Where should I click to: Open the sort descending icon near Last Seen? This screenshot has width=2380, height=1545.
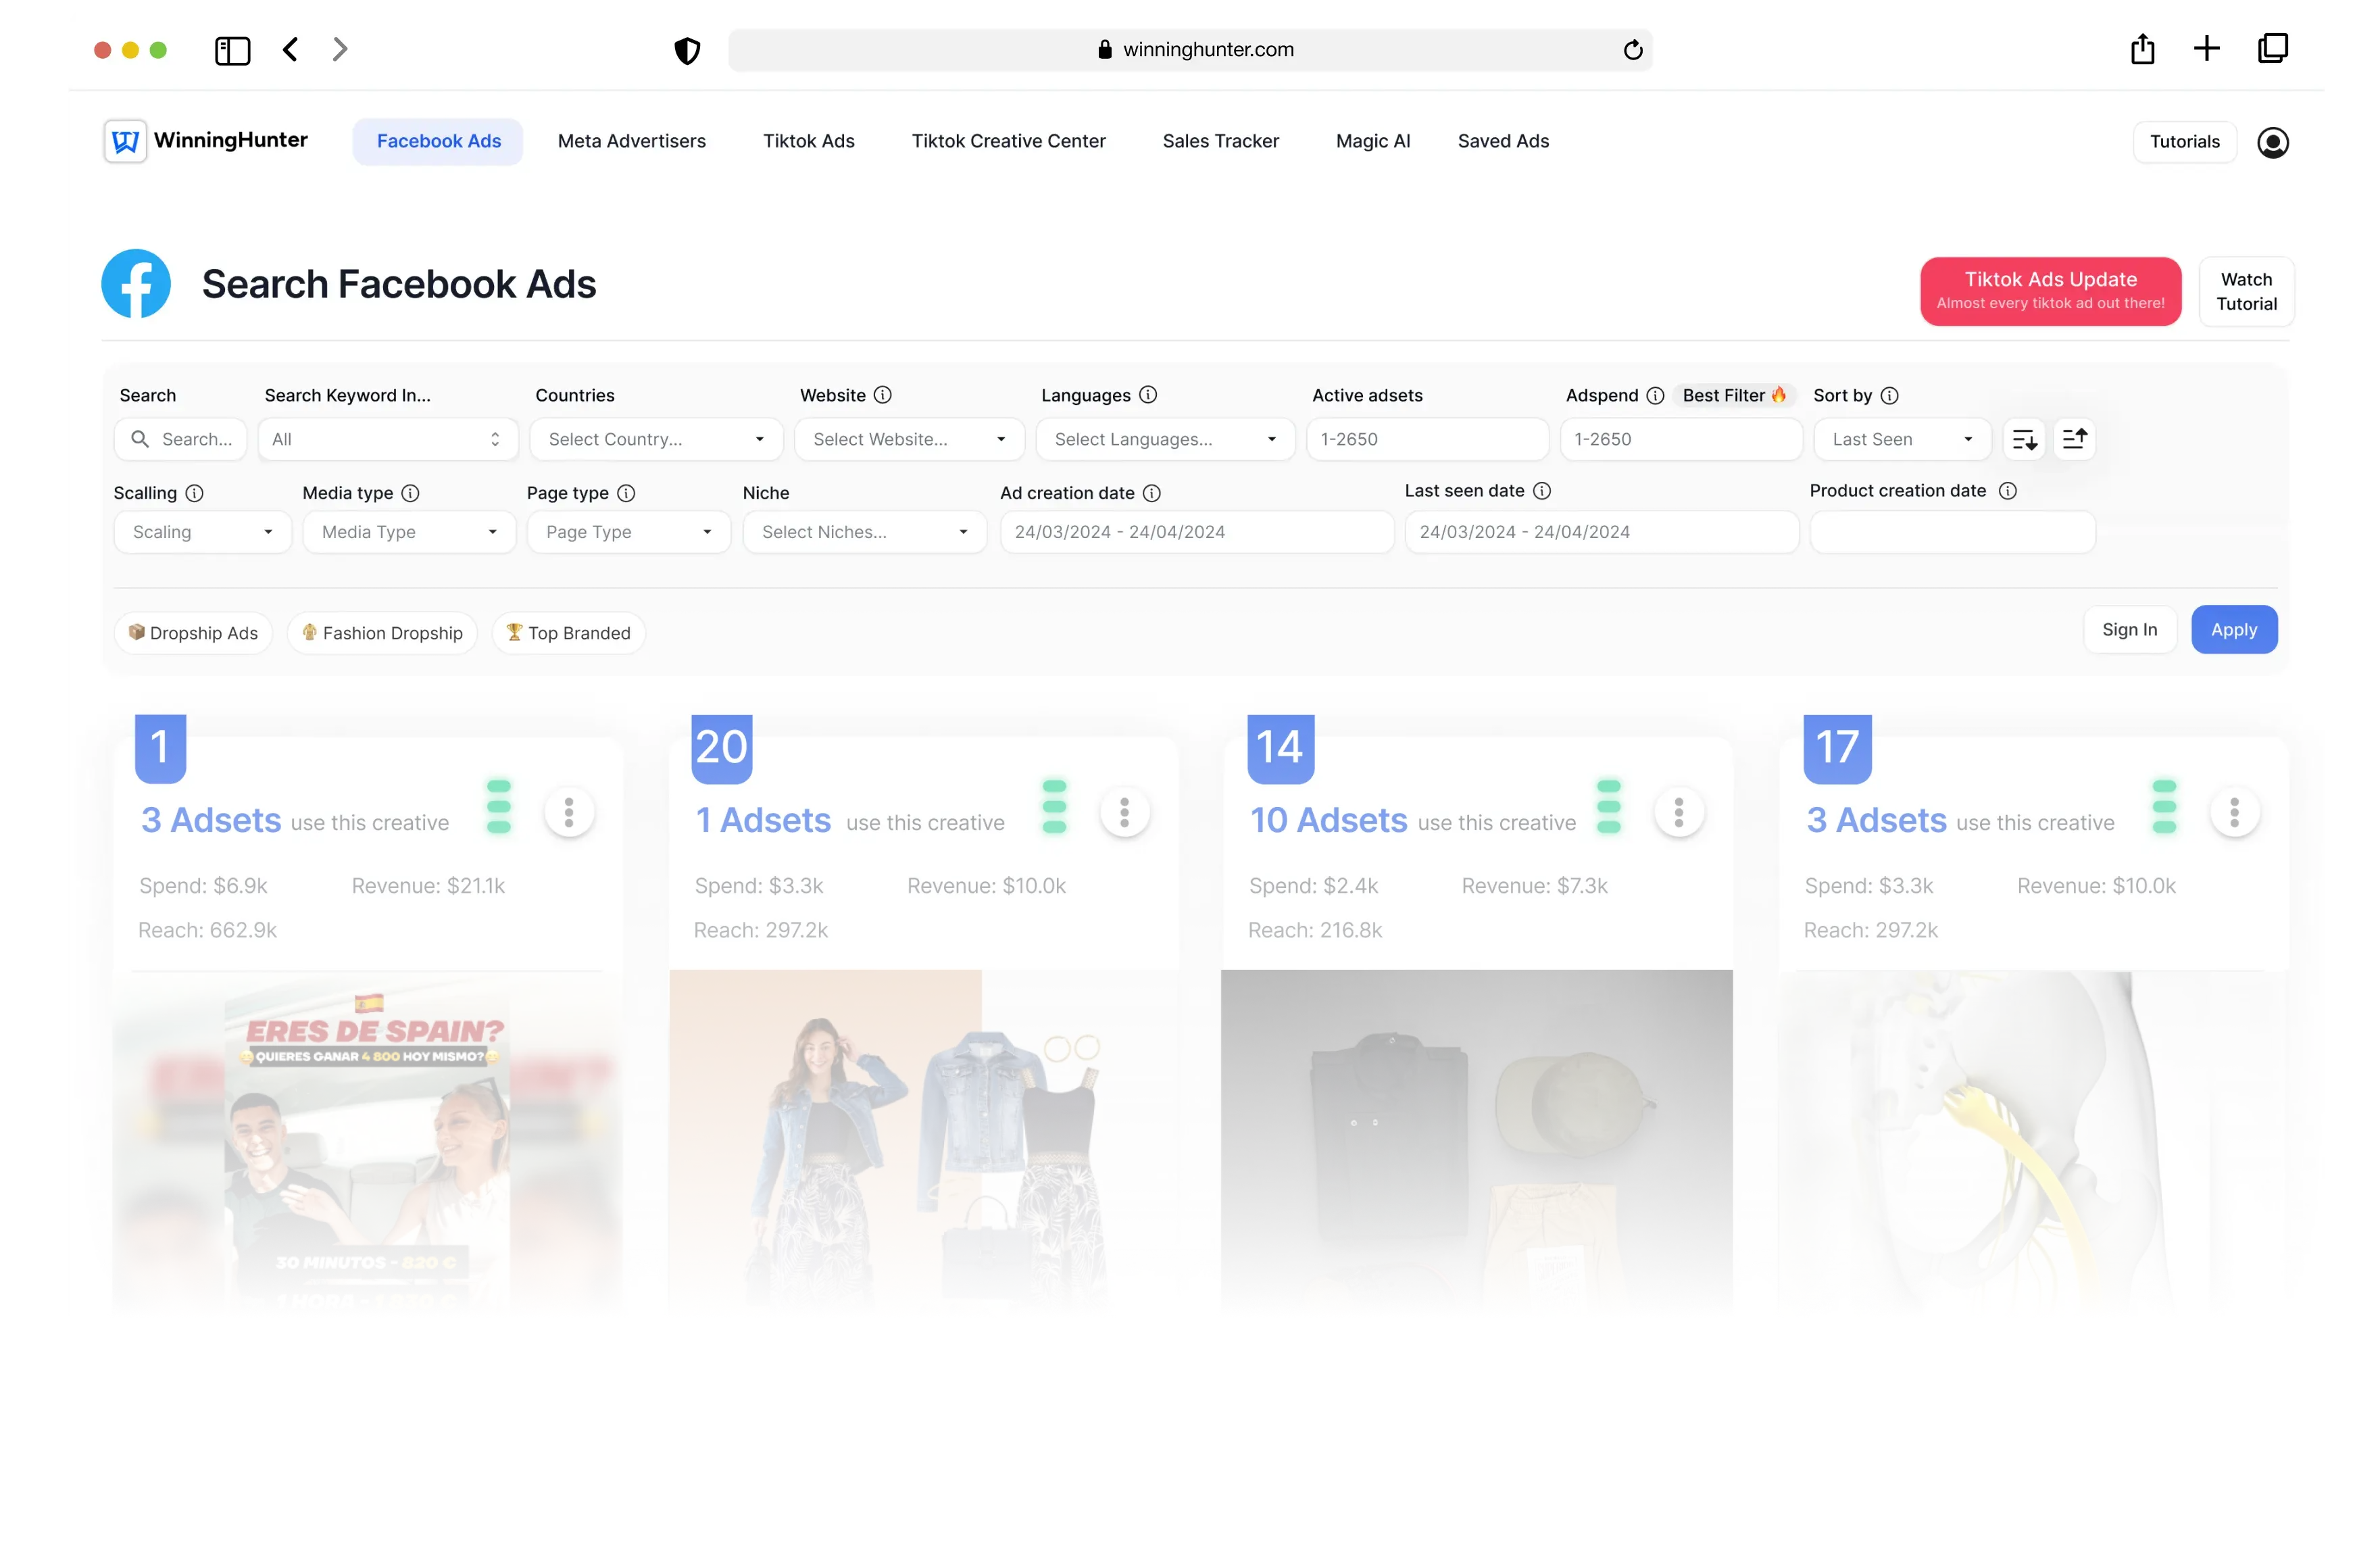coord(2025,438)
